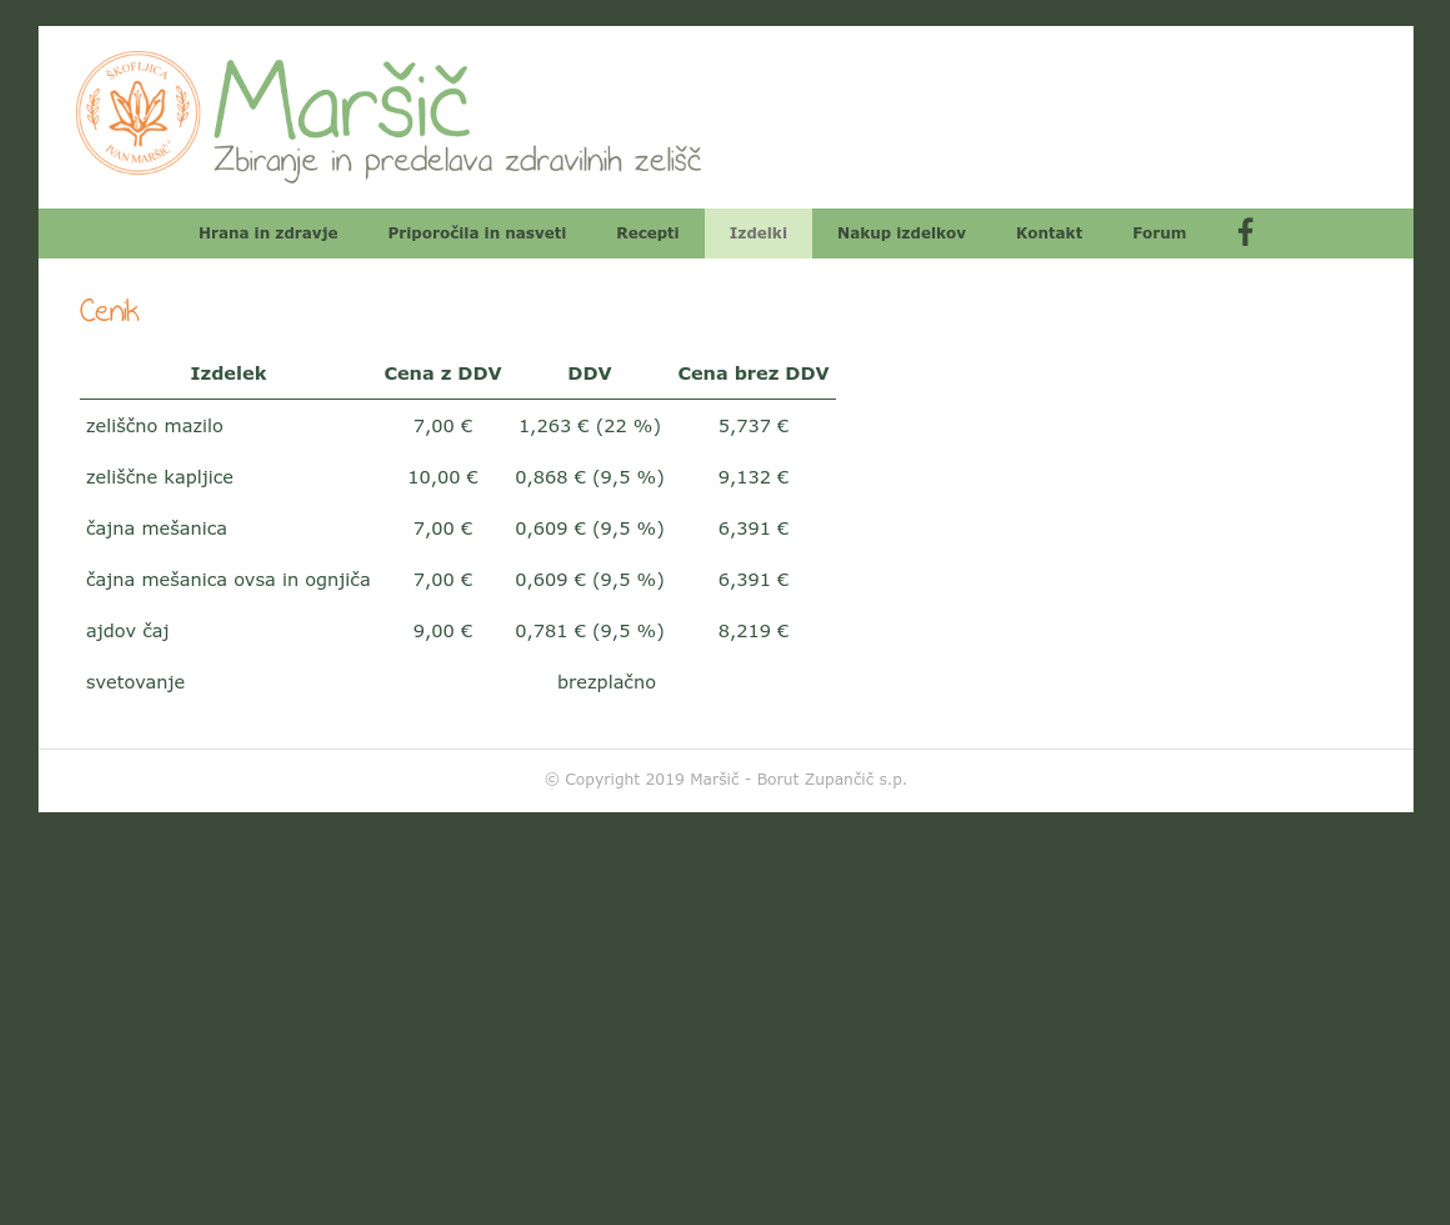Select the highlighted Izdelki tab

point(758,233)
